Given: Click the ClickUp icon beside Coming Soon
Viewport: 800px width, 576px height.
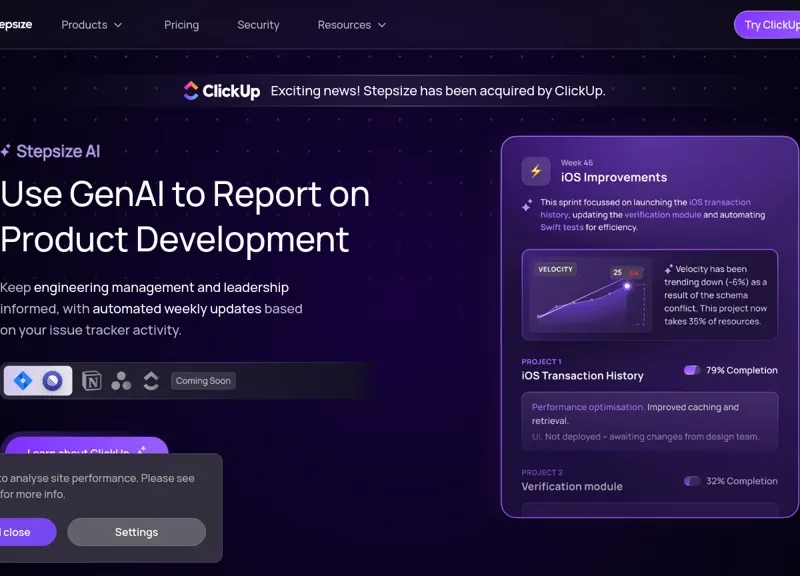Looking at the screenshot, I should [151, 381].
